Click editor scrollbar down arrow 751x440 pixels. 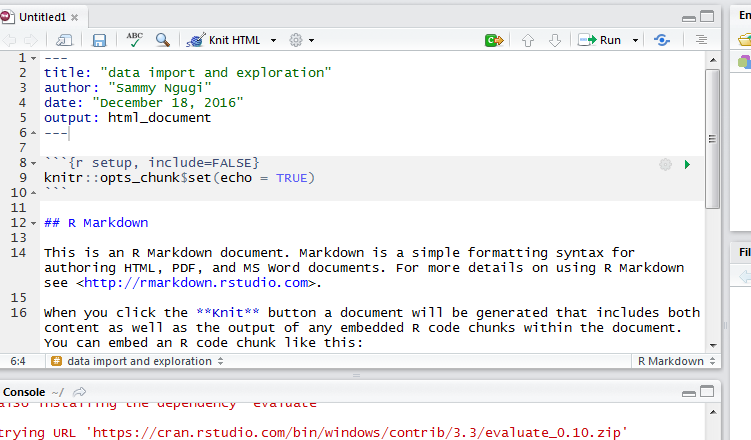(713, 345)
